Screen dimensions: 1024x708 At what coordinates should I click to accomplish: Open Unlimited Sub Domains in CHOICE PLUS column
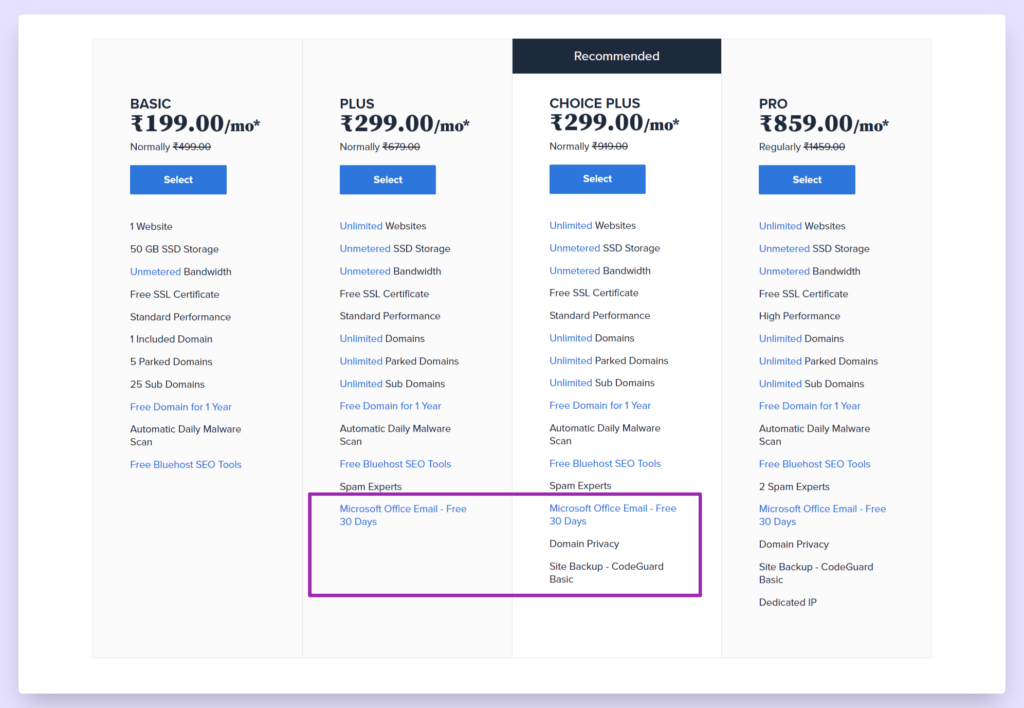tap(571, 383)
